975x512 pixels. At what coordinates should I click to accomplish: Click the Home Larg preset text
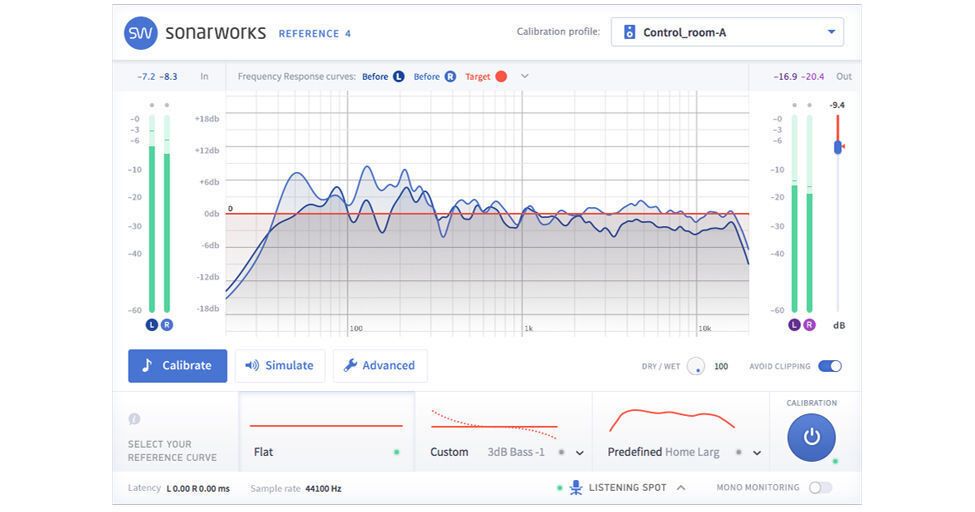[692, 452]
